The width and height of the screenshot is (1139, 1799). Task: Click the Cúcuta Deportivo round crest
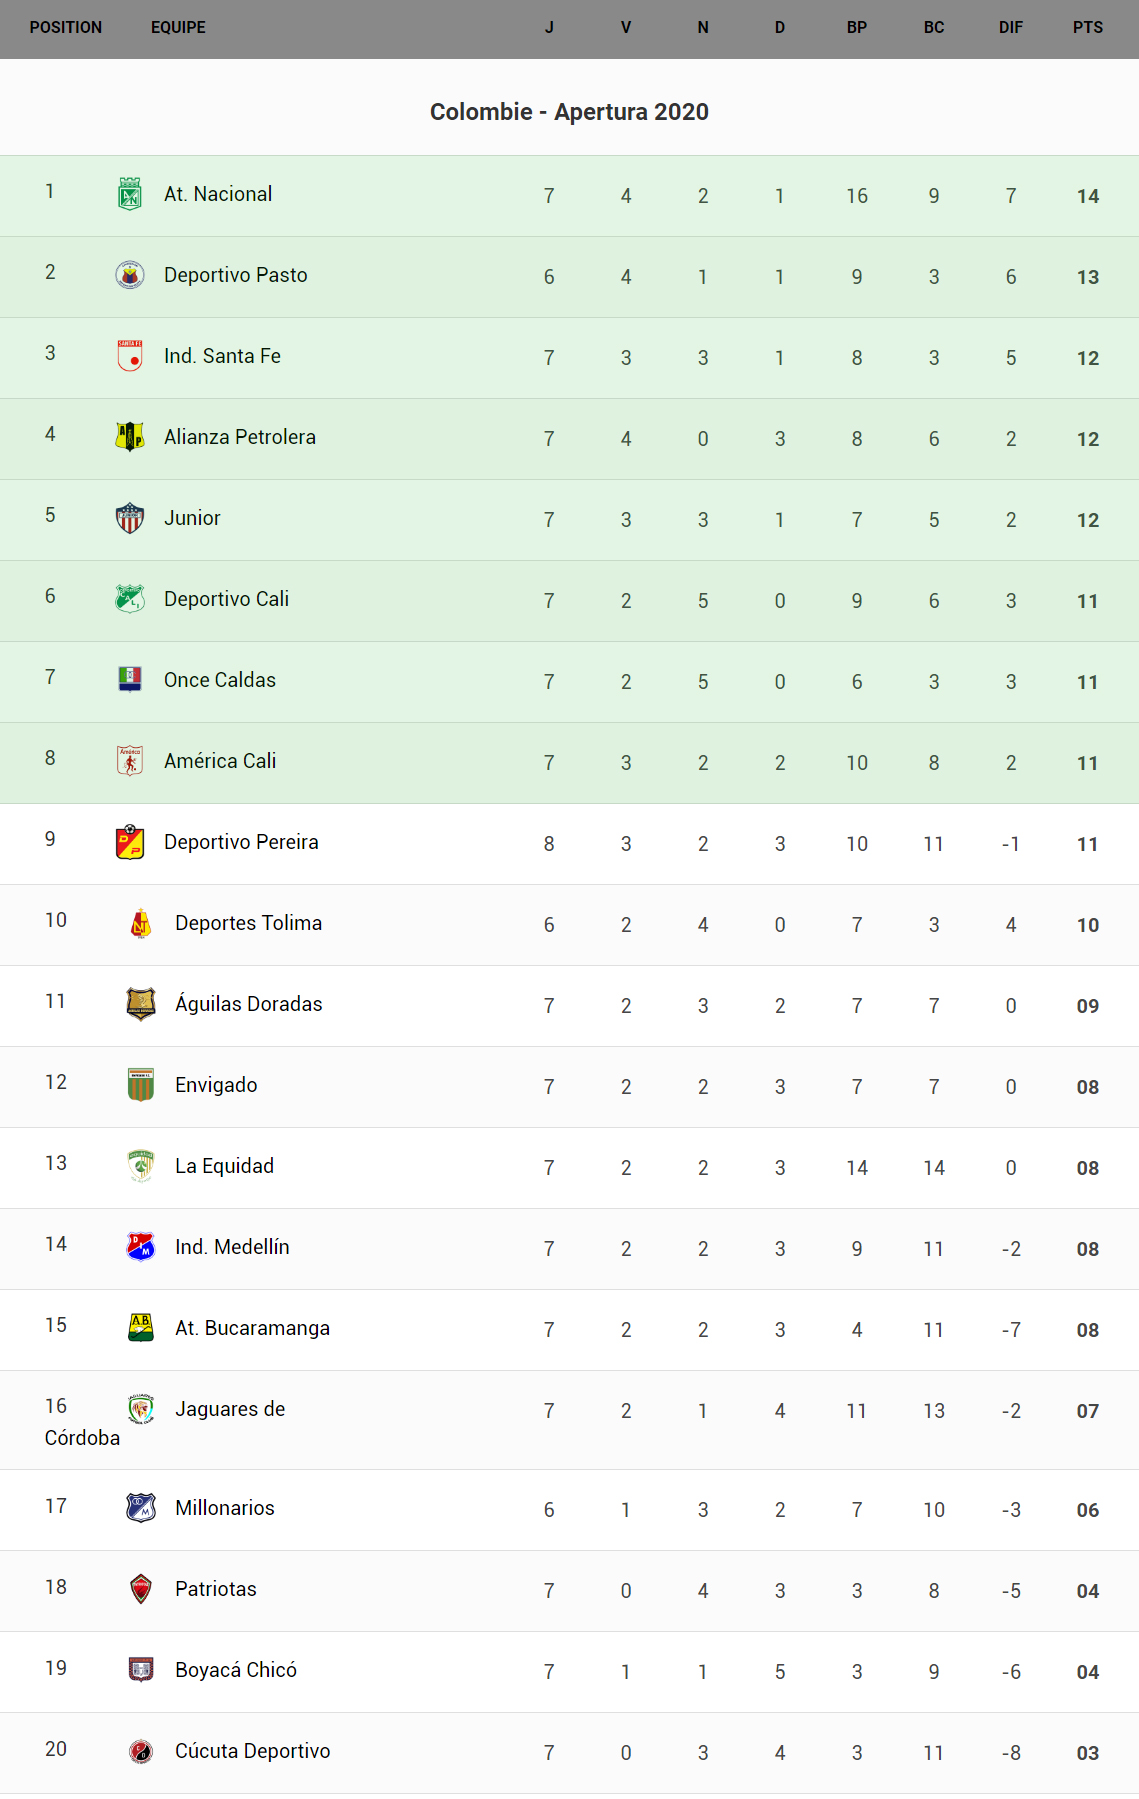point(141,1751)
